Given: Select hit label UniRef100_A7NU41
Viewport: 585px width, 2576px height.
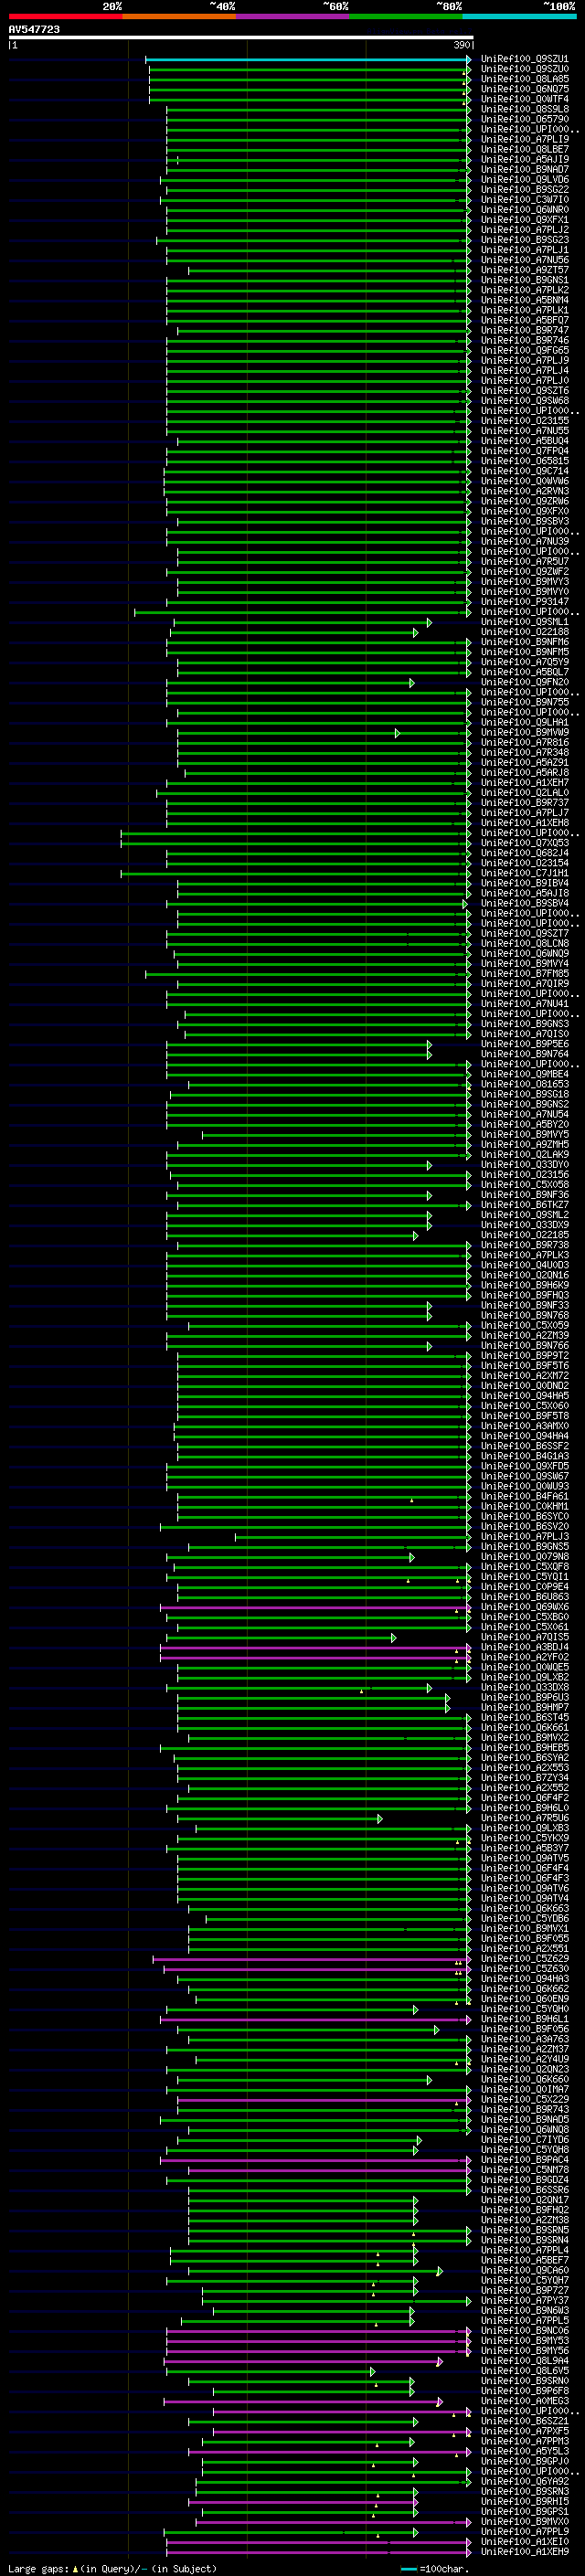Looking at the screenshot, I should (525, 1004).
